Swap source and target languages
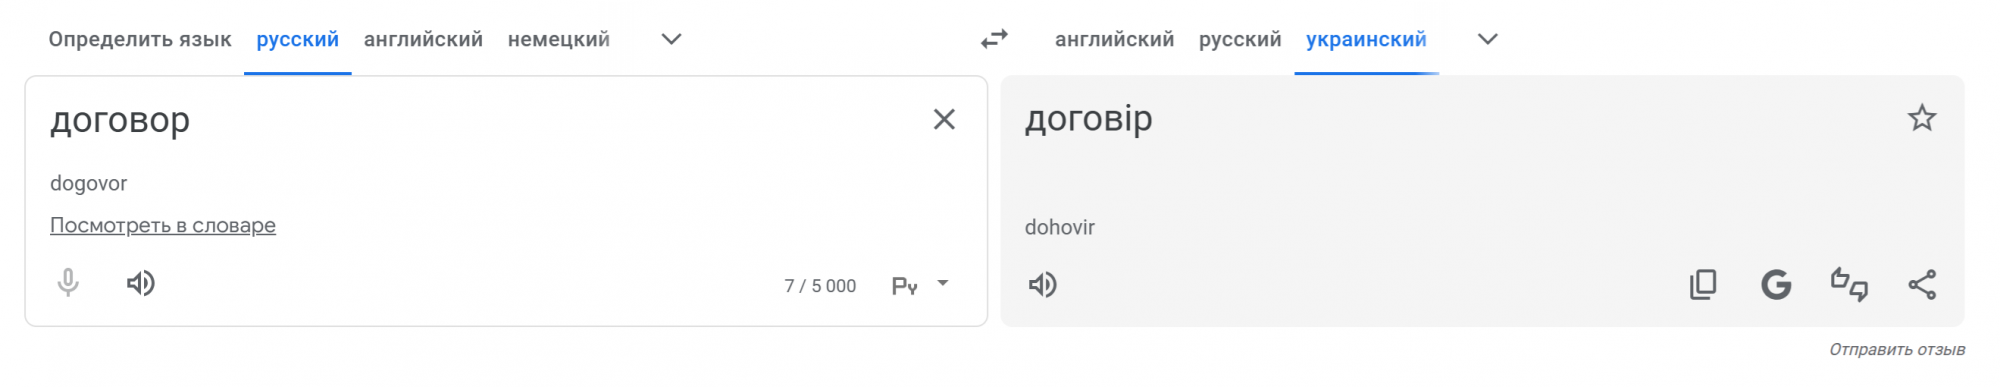The image size is (2000, 387). [x=994, y=39]
